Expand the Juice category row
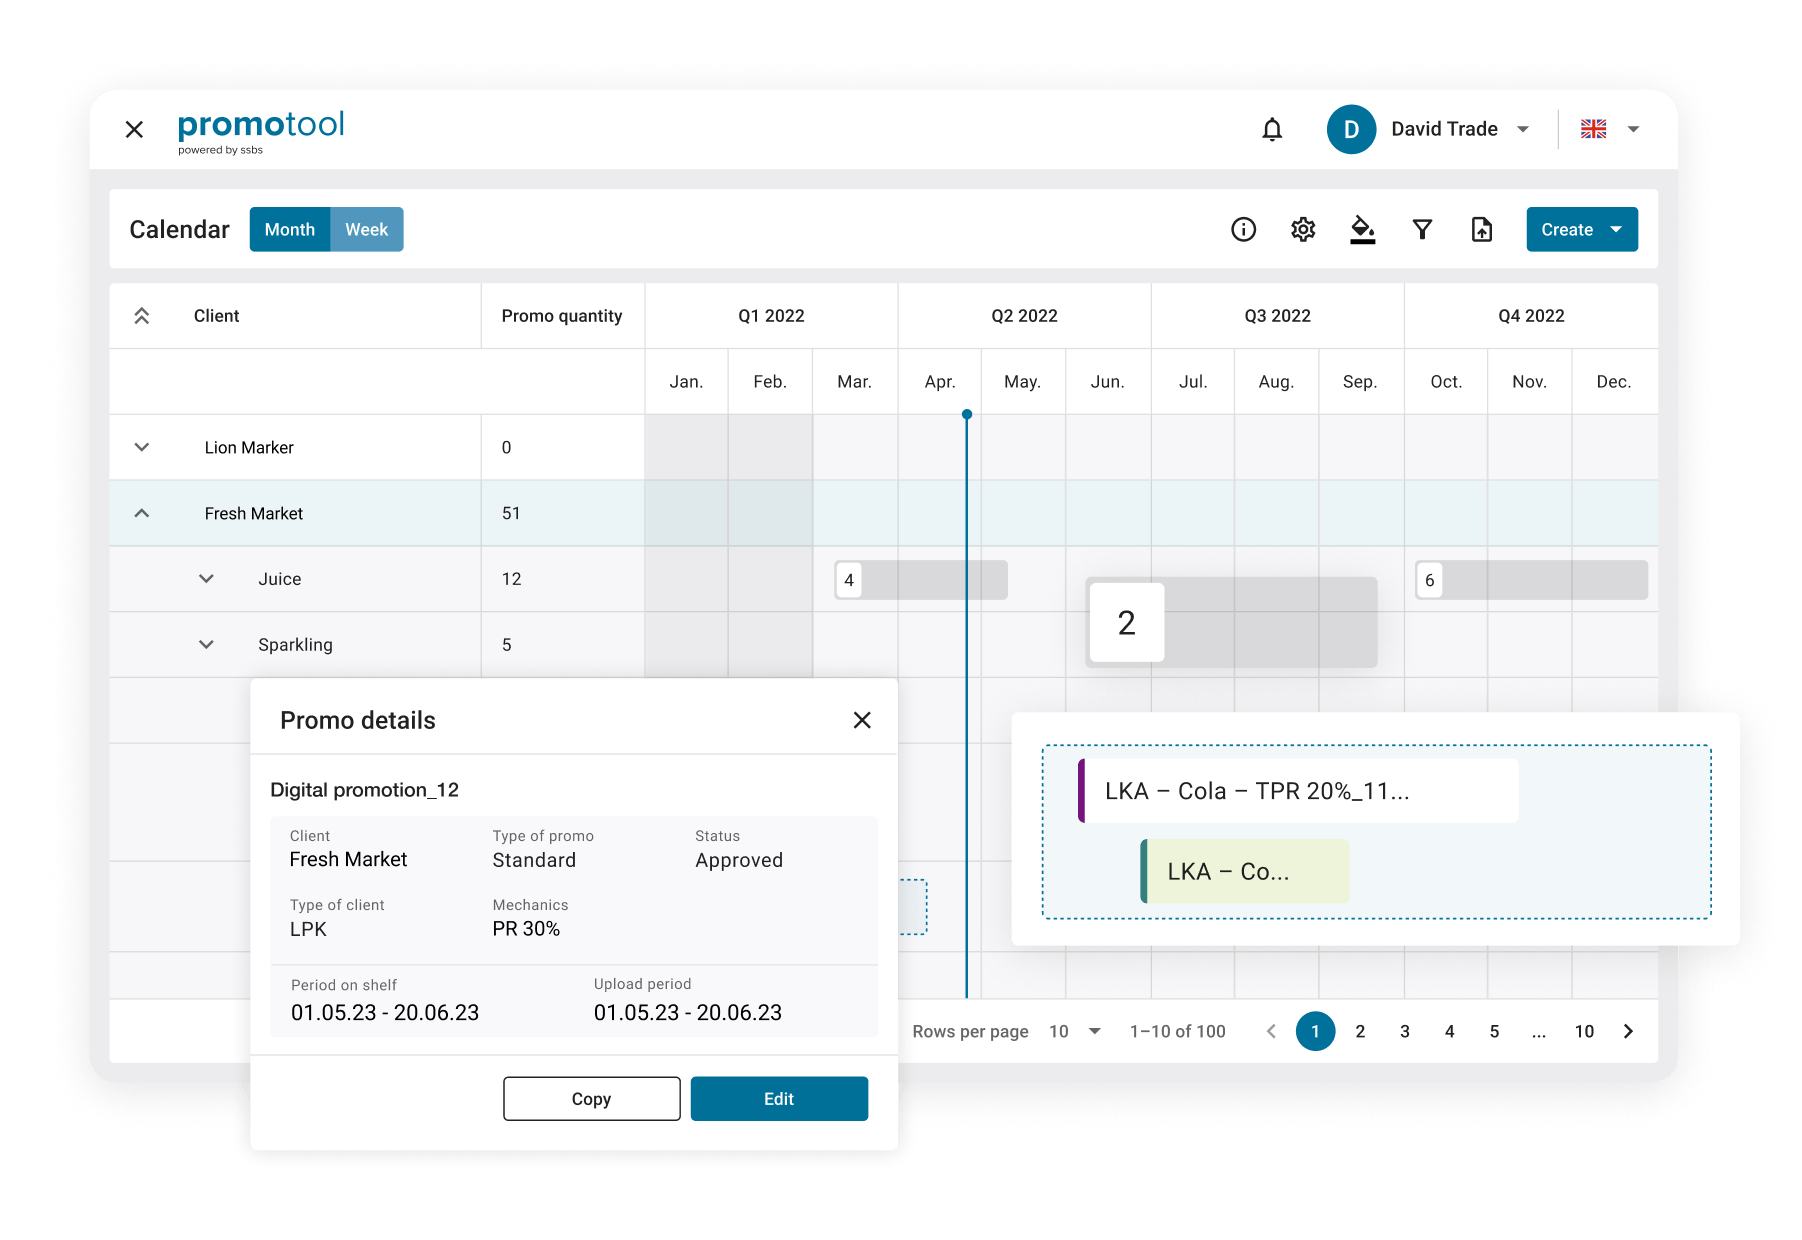The height and width of the screenshot is (1240, 1802). (206, 579)
